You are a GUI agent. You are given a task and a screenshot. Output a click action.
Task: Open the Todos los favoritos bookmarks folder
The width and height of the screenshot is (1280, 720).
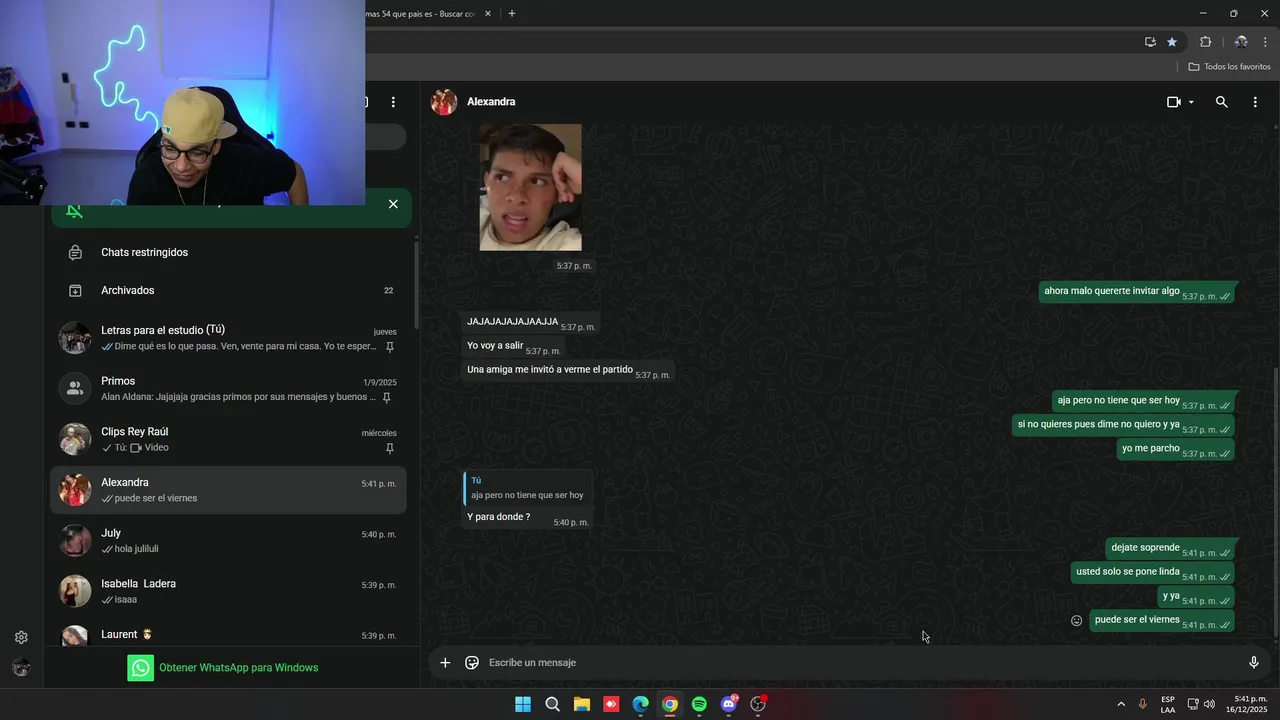pos(1230,67)
